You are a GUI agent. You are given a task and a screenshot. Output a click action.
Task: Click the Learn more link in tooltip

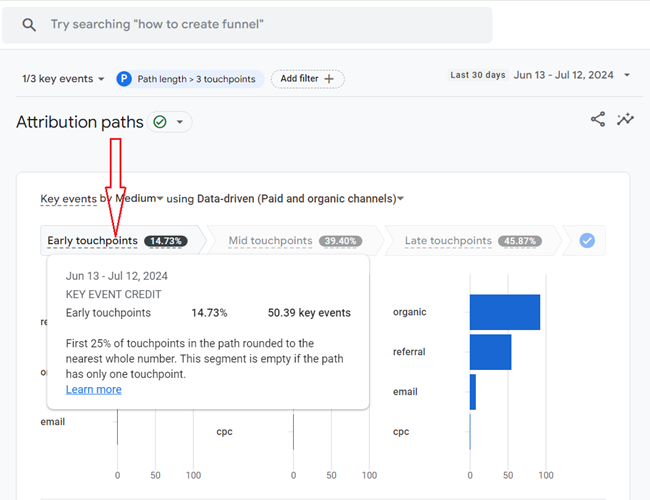[x=94, y=390]
